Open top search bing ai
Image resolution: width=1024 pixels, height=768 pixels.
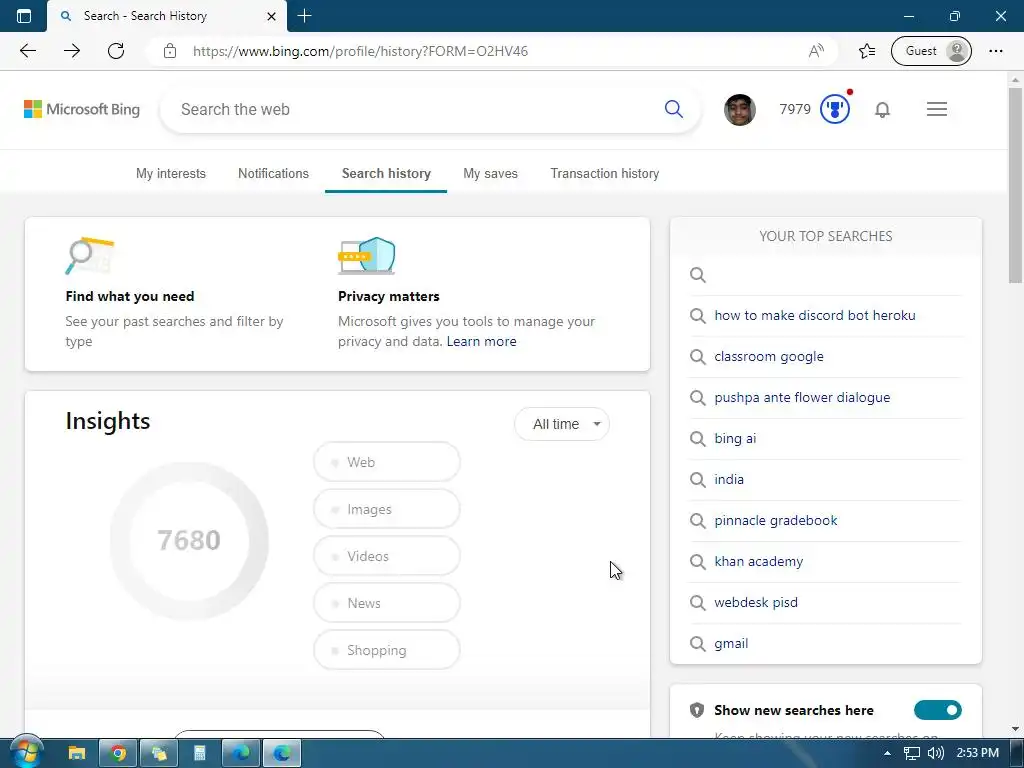[x=735, y=439]
